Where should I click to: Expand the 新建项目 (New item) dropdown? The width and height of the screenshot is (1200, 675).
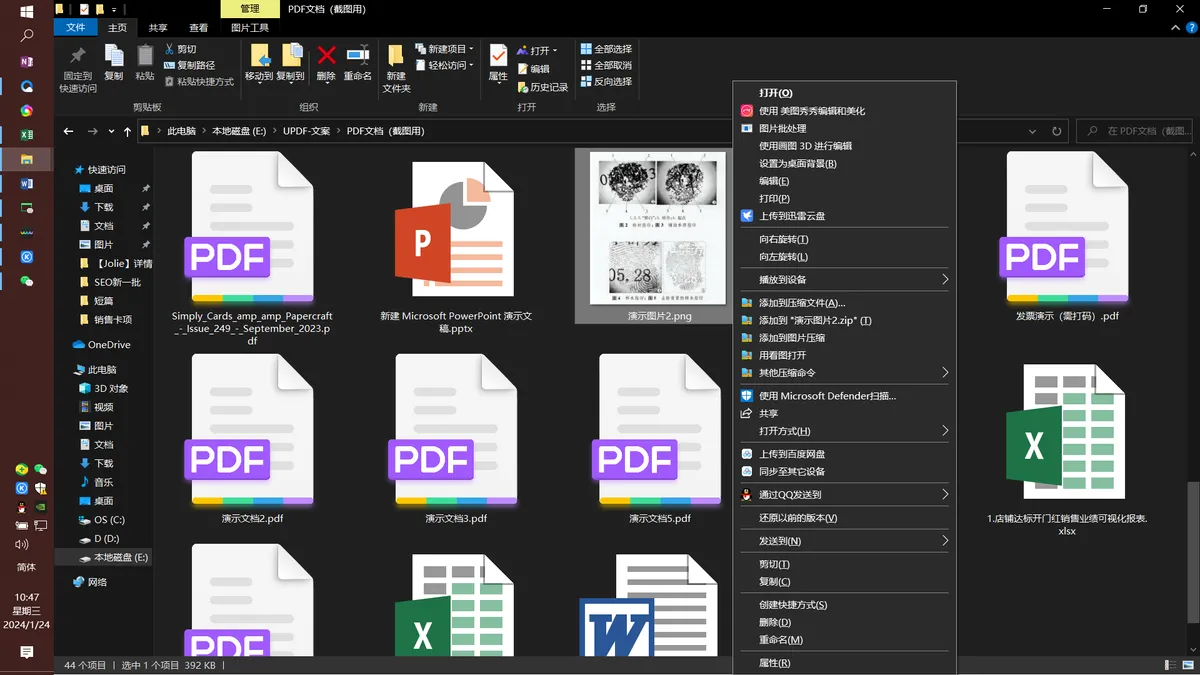tap(444, 49)
